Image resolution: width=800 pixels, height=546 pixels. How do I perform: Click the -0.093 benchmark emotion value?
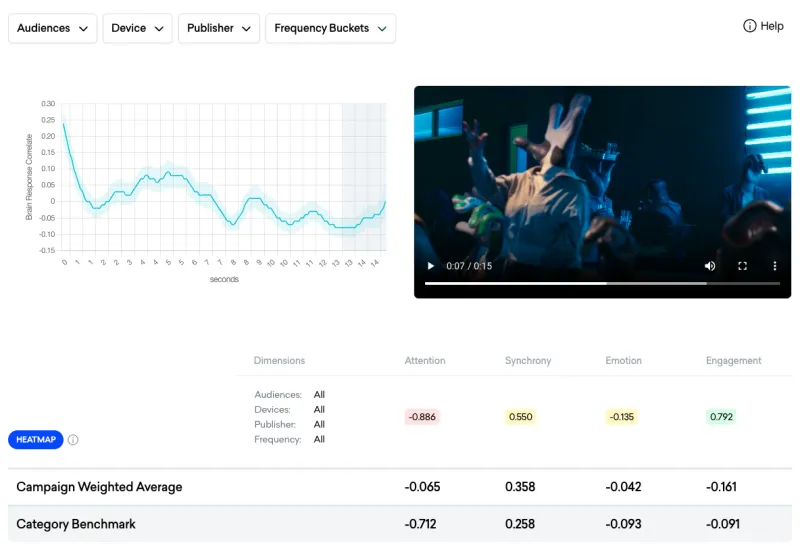[x=623, y=524]
